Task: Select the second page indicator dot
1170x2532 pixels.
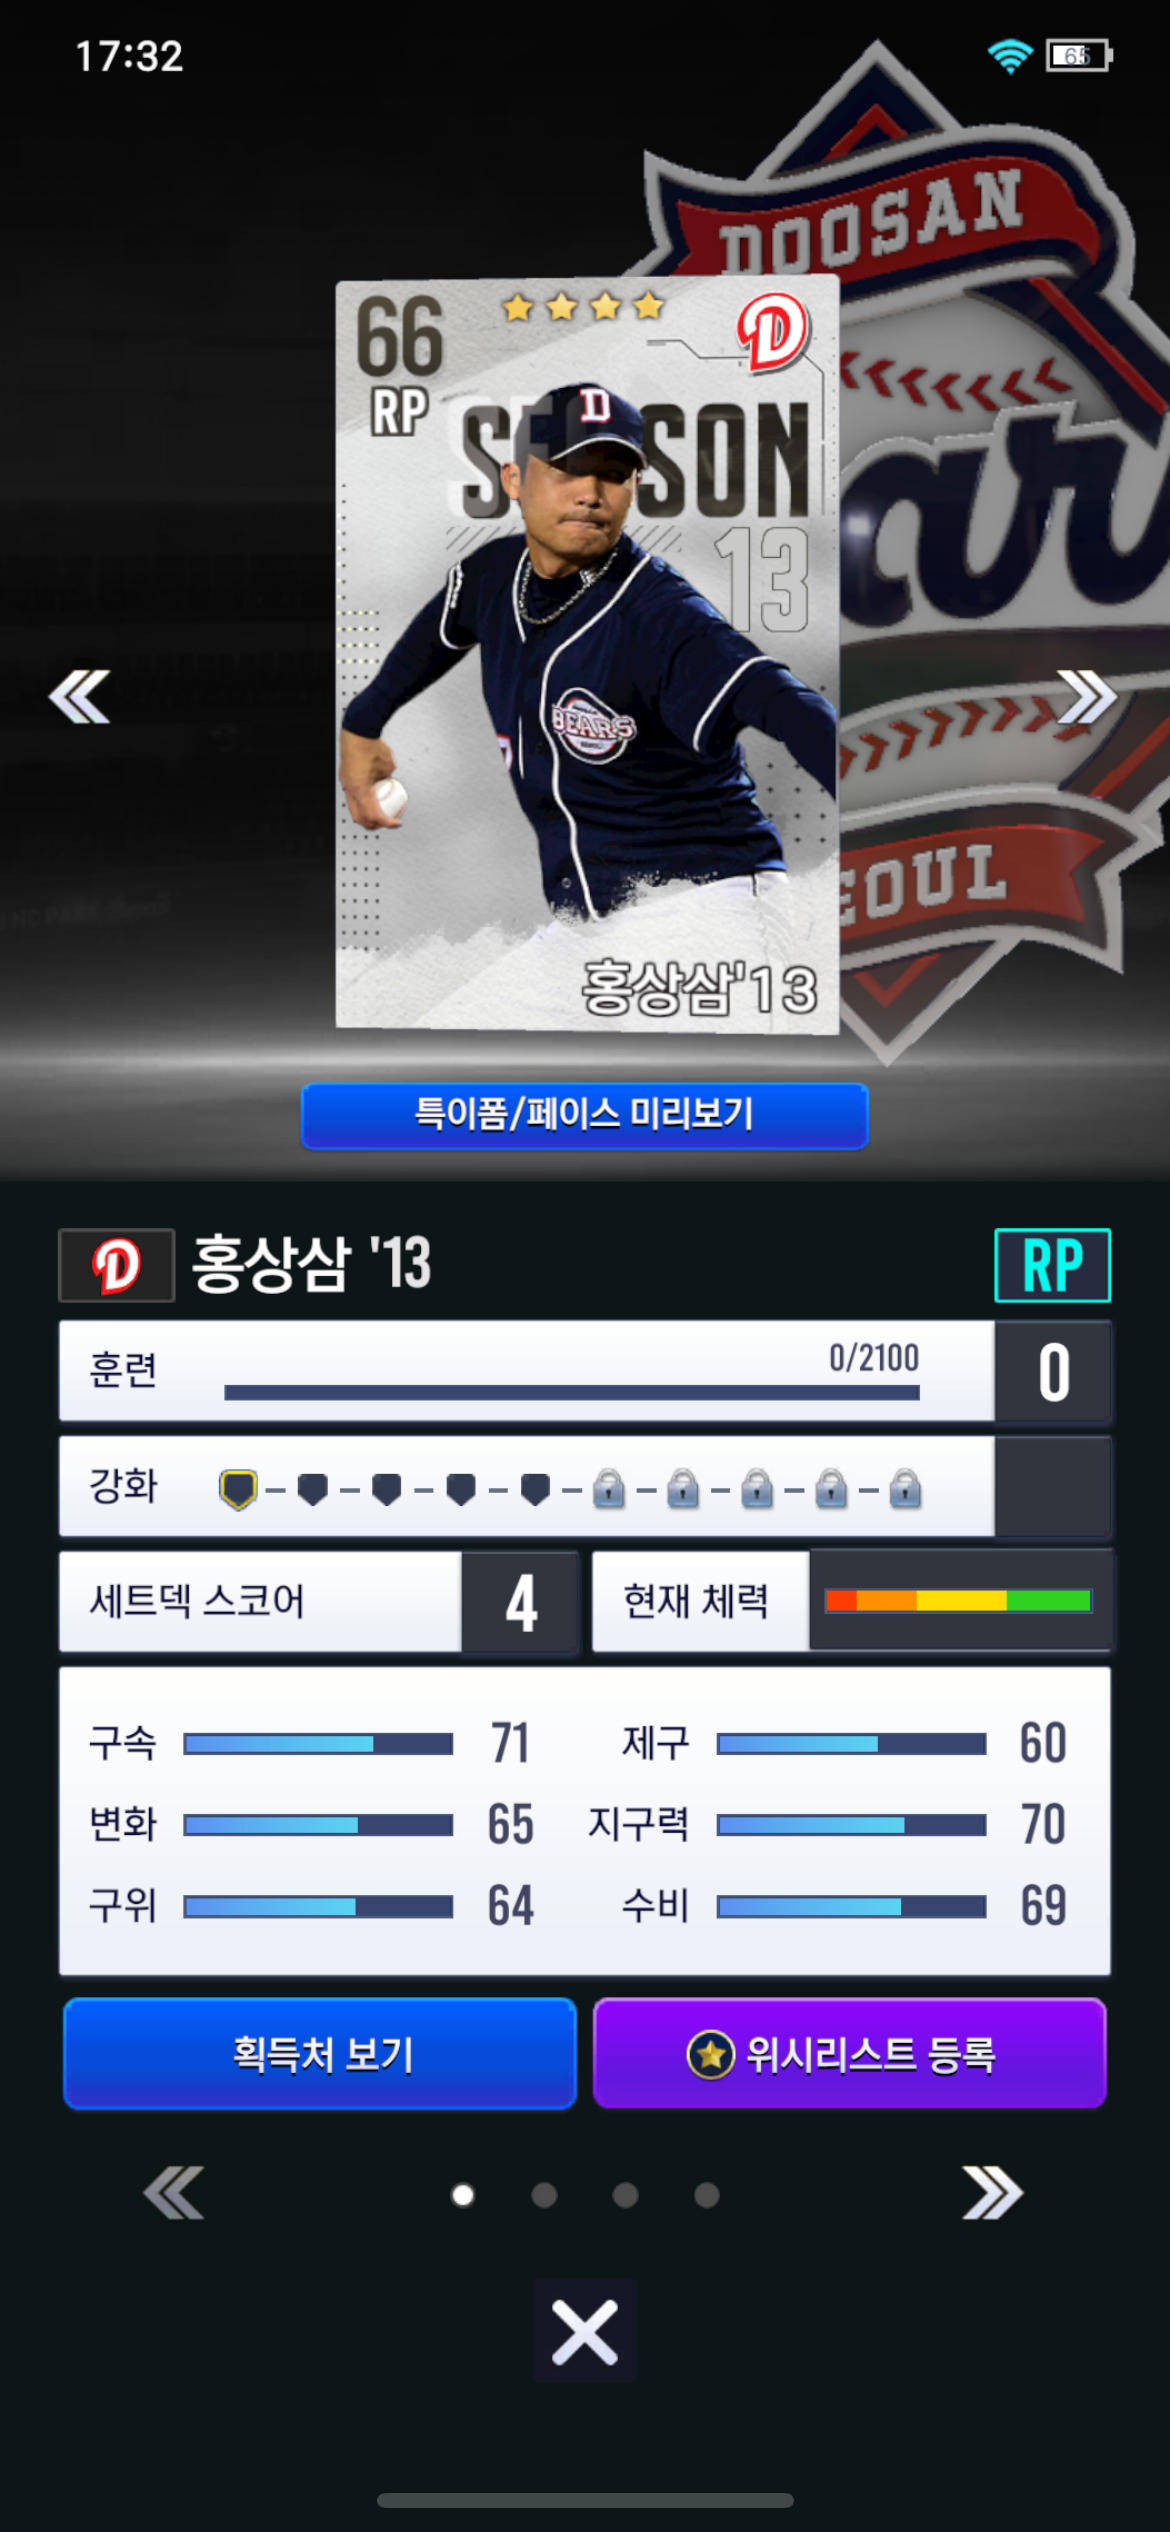Action: pyautogui.click(x=544, y=2195)
